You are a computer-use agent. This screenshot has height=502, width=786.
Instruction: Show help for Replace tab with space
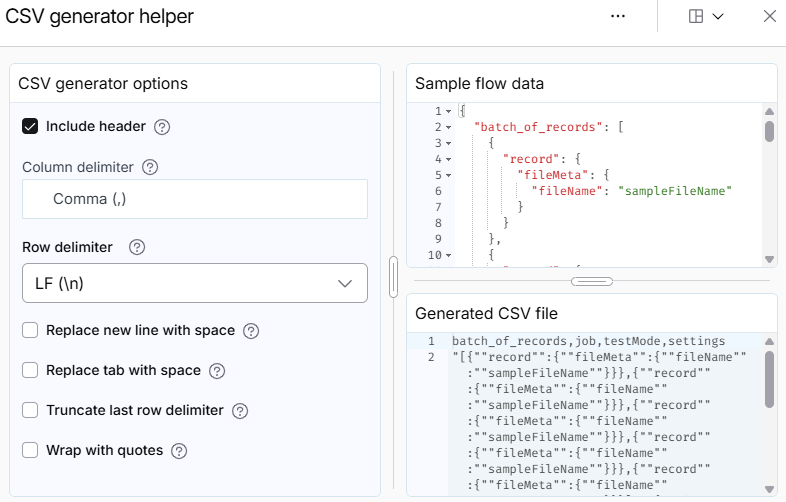[x=217, y=371]
